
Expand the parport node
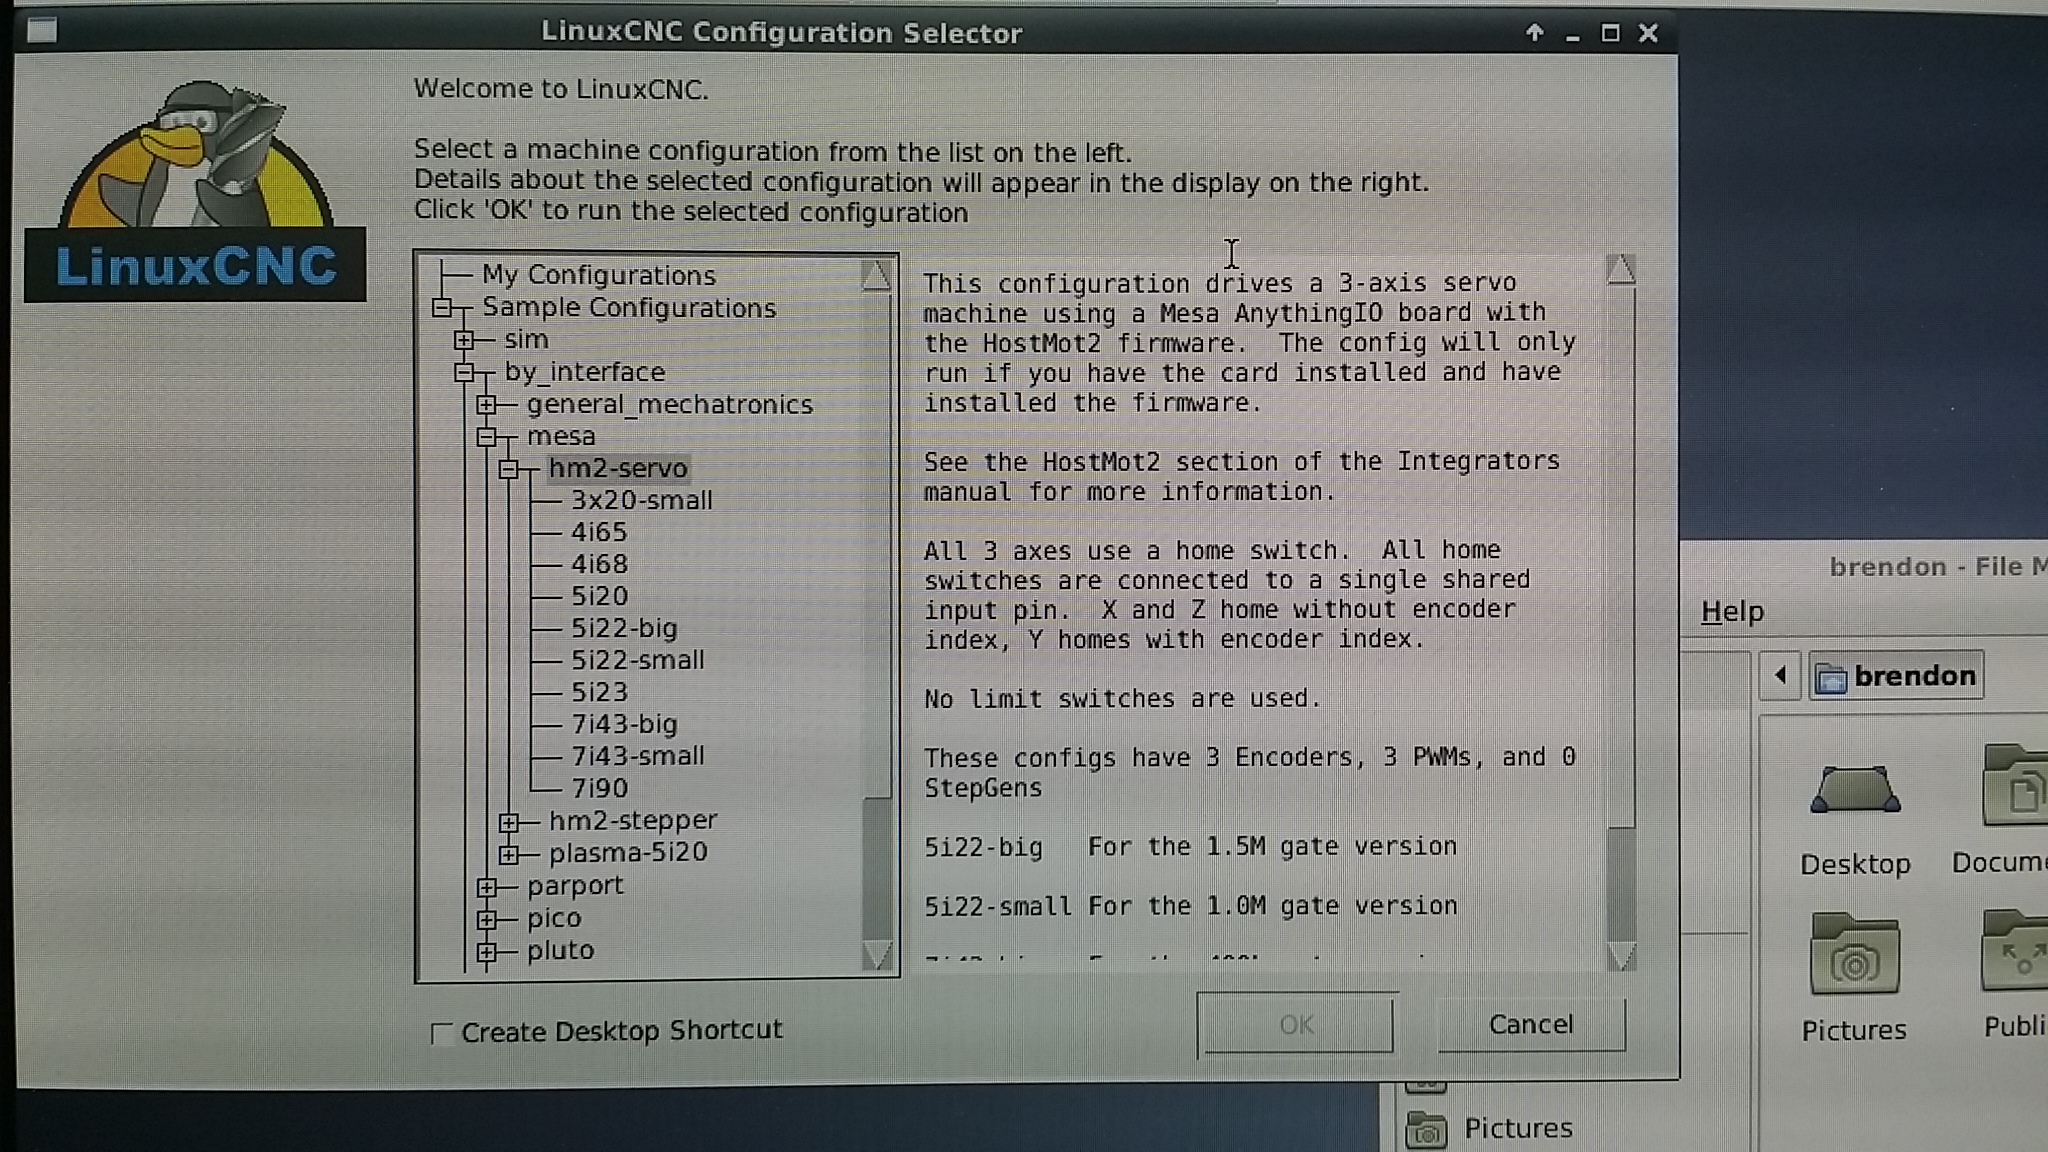coord(487,887)
